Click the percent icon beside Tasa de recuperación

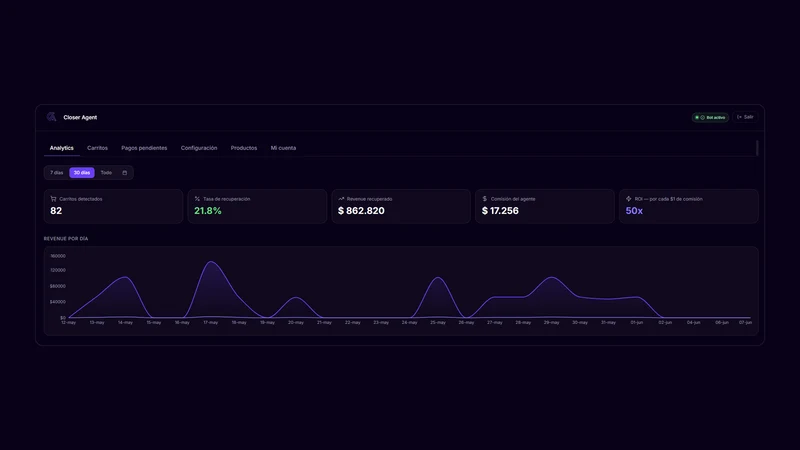click(197, 199)
